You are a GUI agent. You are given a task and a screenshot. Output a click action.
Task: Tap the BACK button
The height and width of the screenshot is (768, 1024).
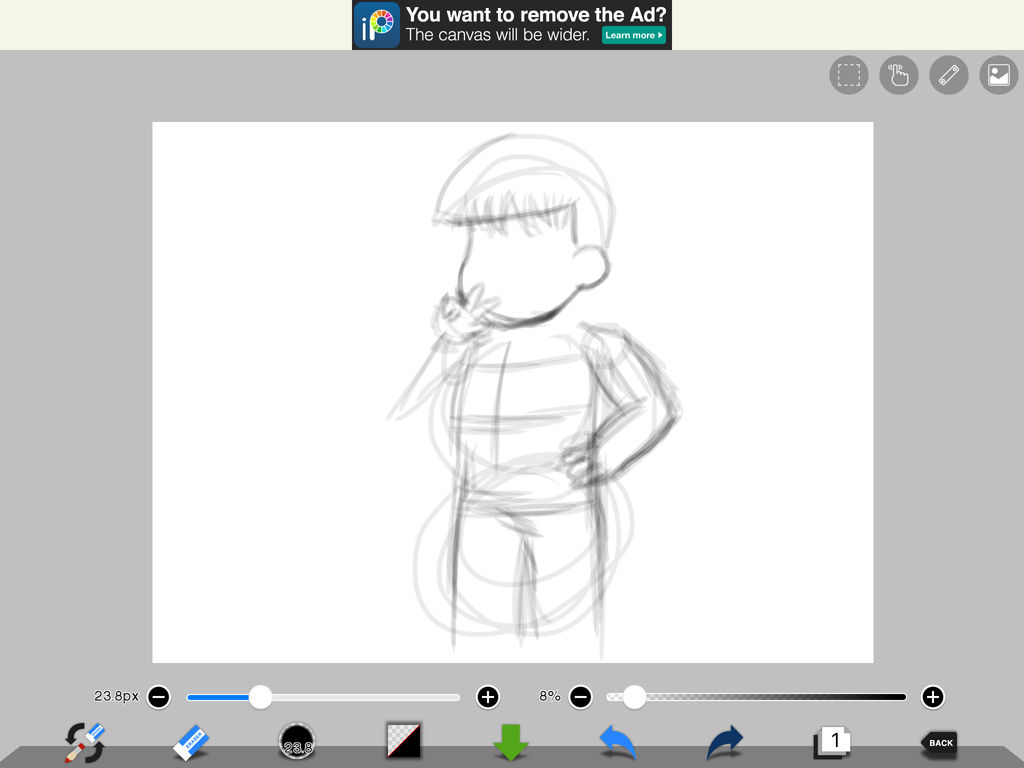(938, 743)
